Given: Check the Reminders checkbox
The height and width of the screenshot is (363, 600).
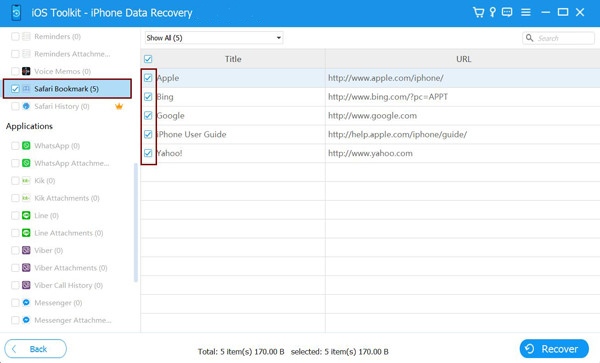Looking at the screenshot, I should 15,36.
